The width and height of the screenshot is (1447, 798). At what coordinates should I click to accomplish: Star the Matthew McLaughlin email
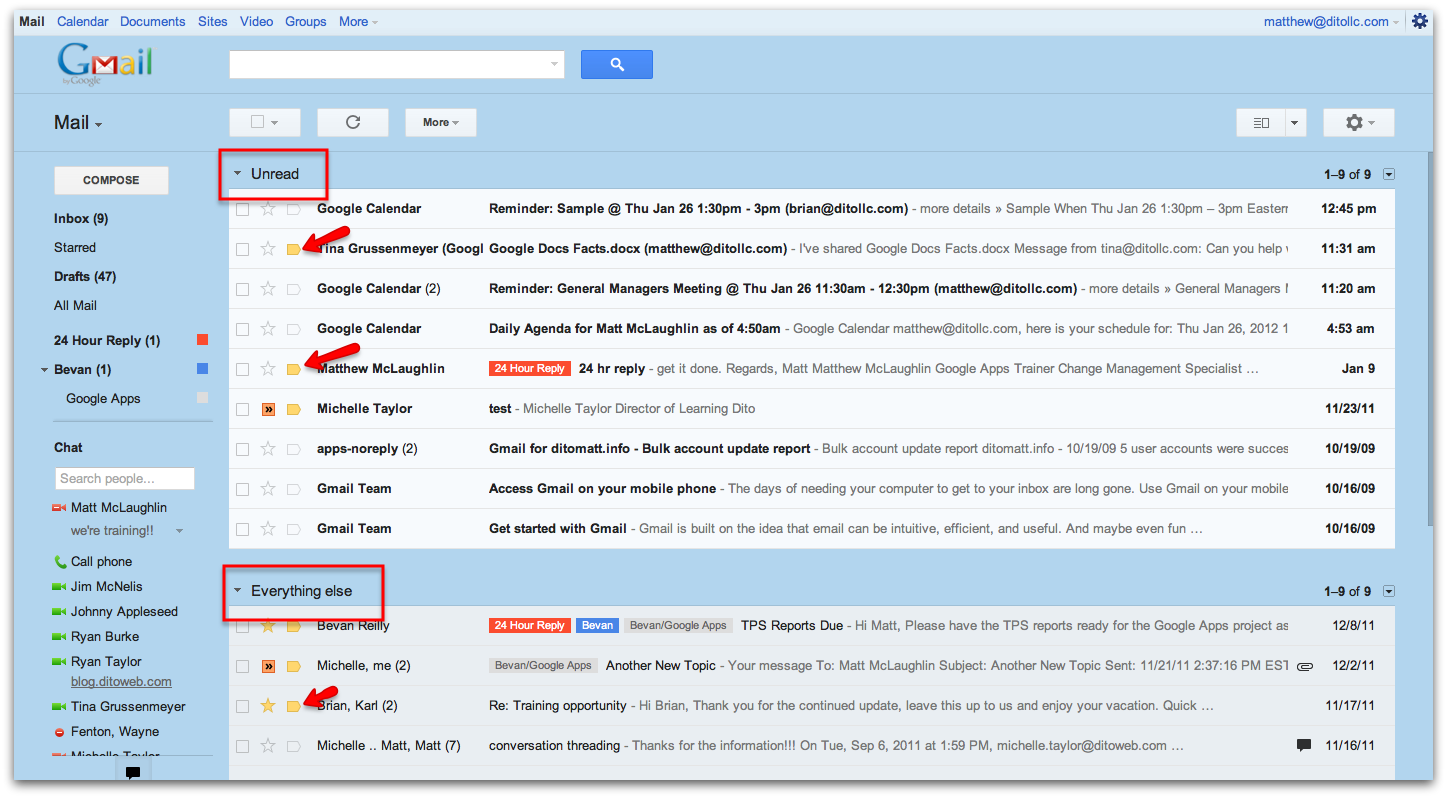(x=268, y=369)
